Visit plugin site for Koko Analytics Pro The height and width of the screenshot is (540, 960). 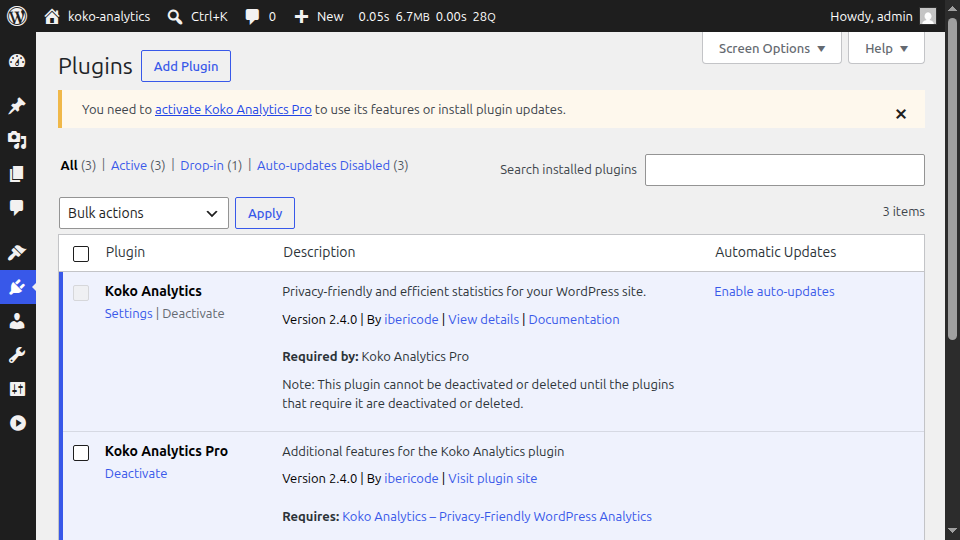[492, 479]
